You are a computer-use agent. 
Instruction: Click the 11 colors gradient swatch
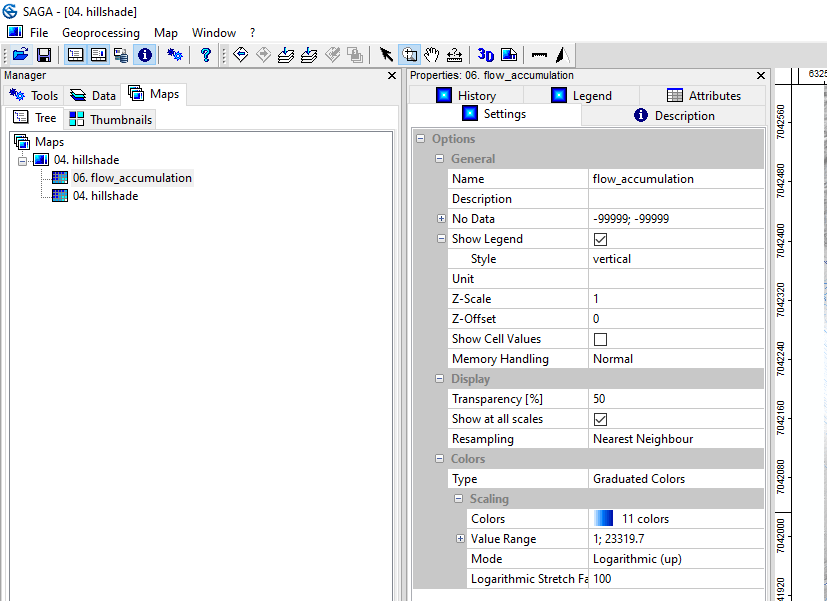coord(602,519)
